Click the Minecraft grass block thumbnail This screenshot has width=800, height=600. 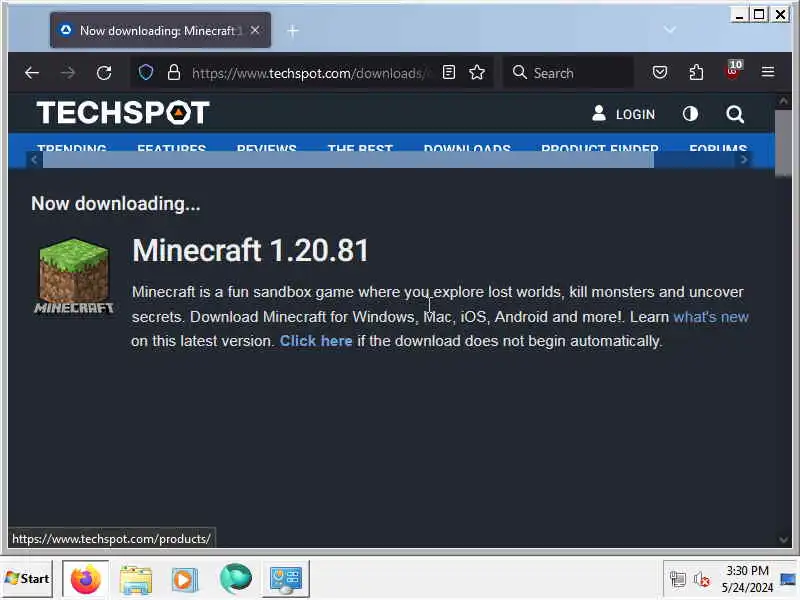pos(74,276)
